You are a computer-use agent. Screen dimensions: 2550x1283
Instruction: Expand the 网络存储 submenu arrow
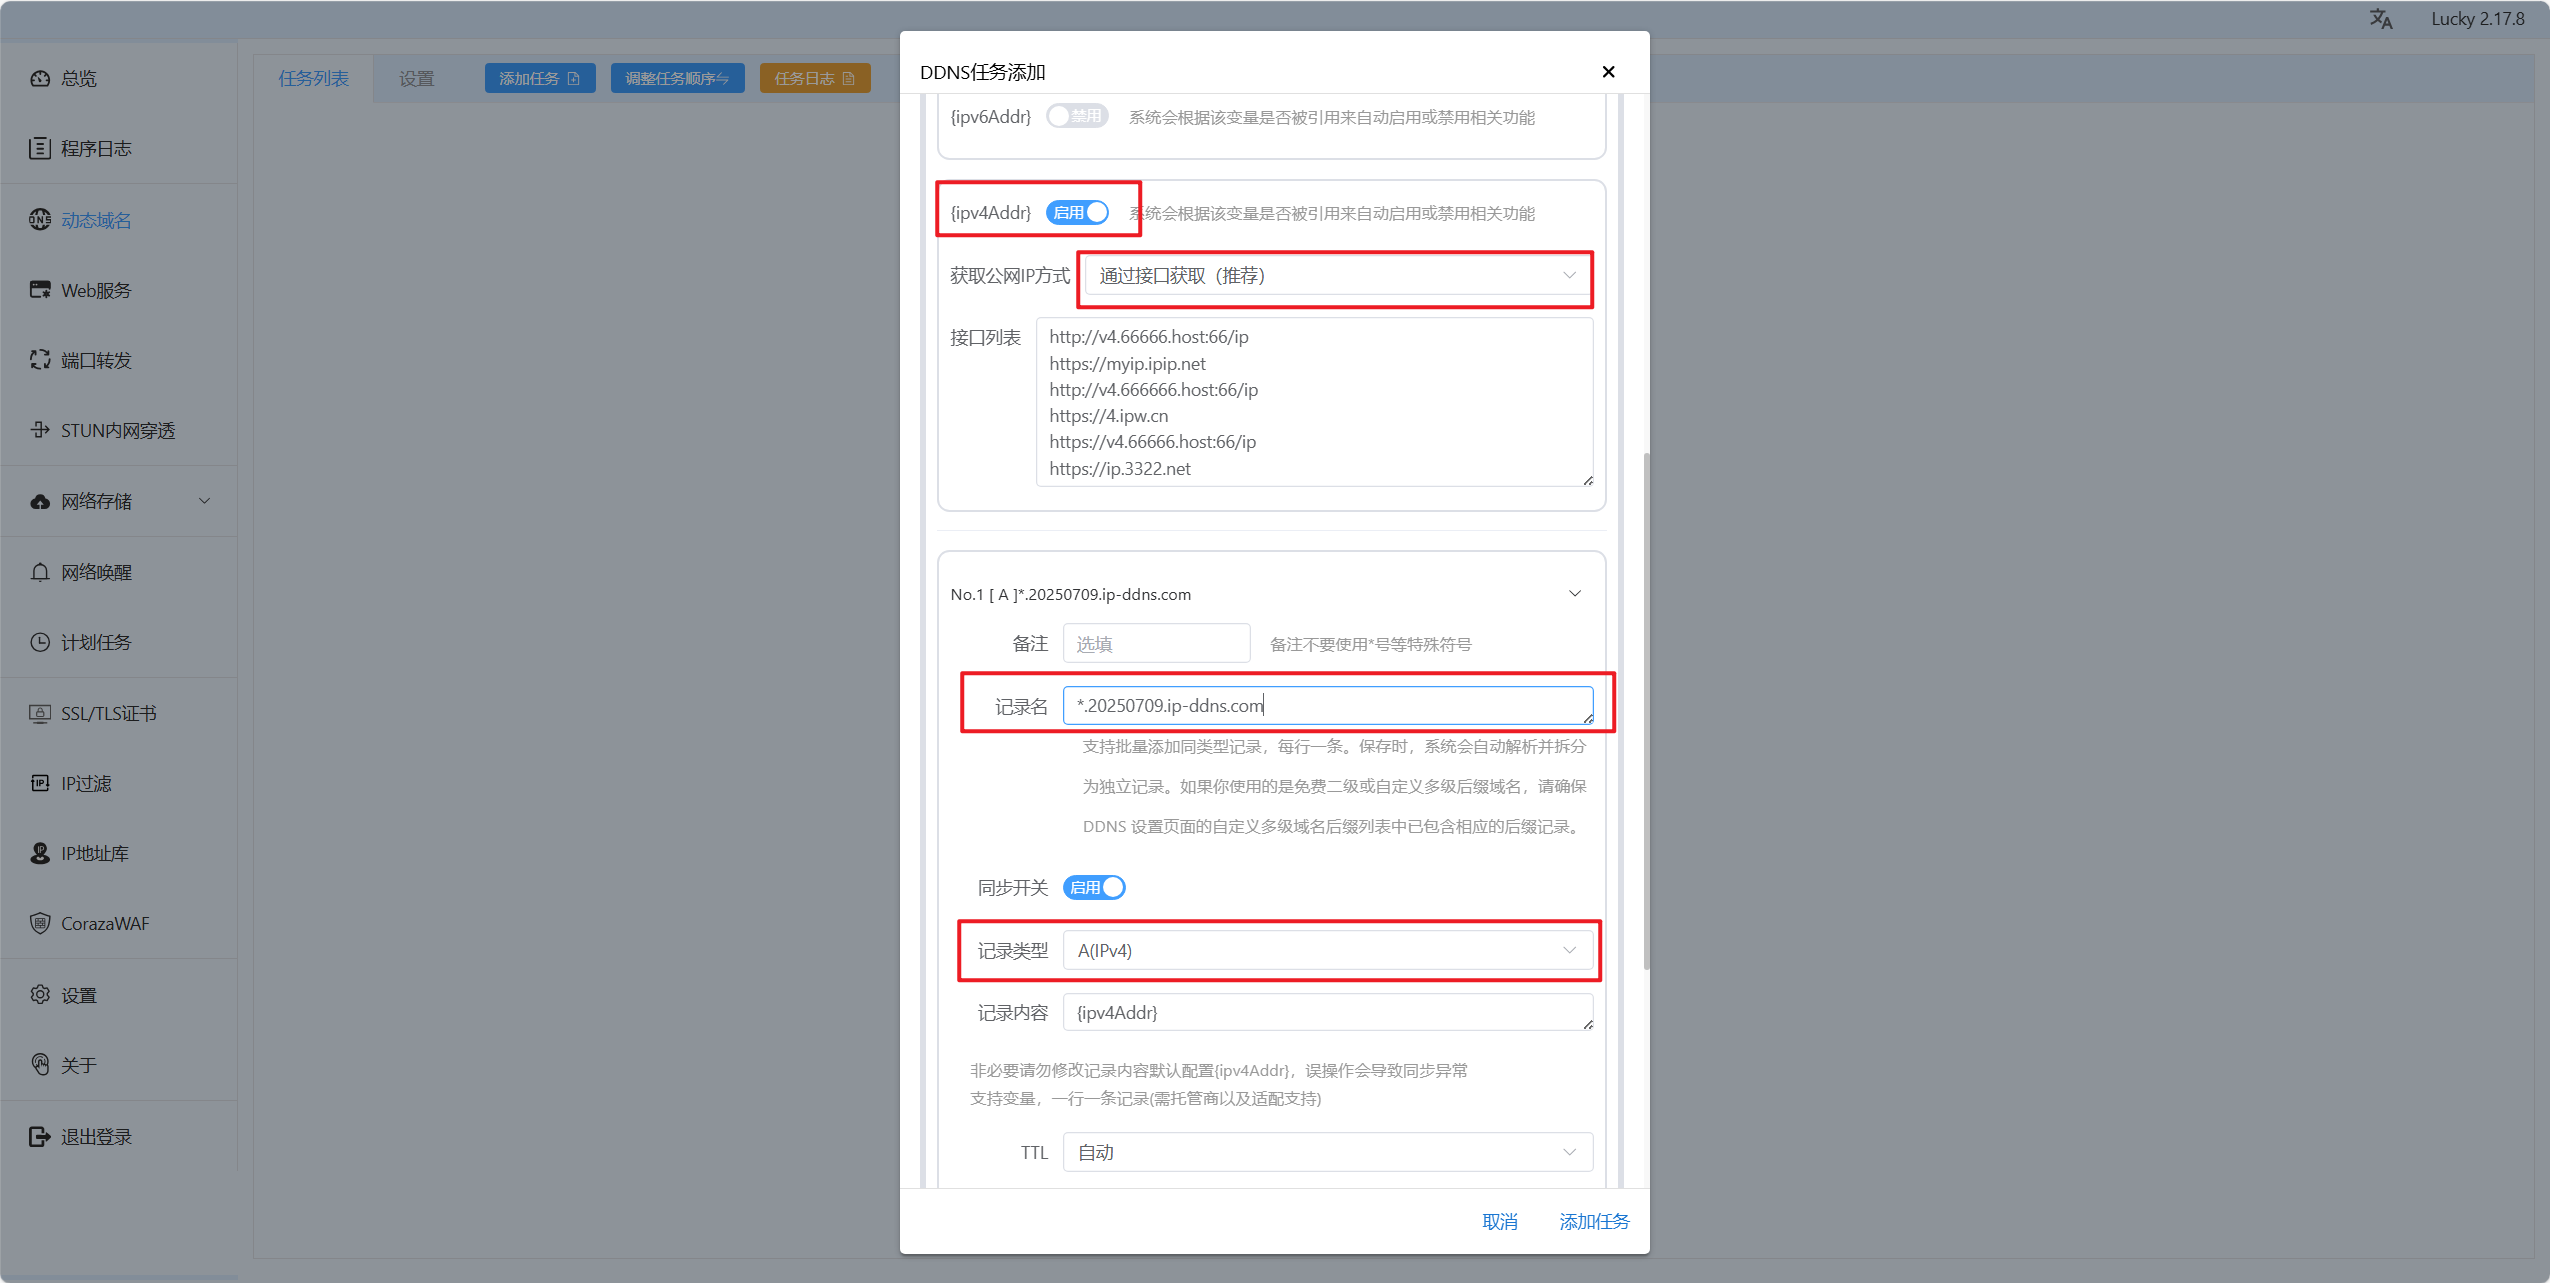pyautogui.click(x=205, y=501)
